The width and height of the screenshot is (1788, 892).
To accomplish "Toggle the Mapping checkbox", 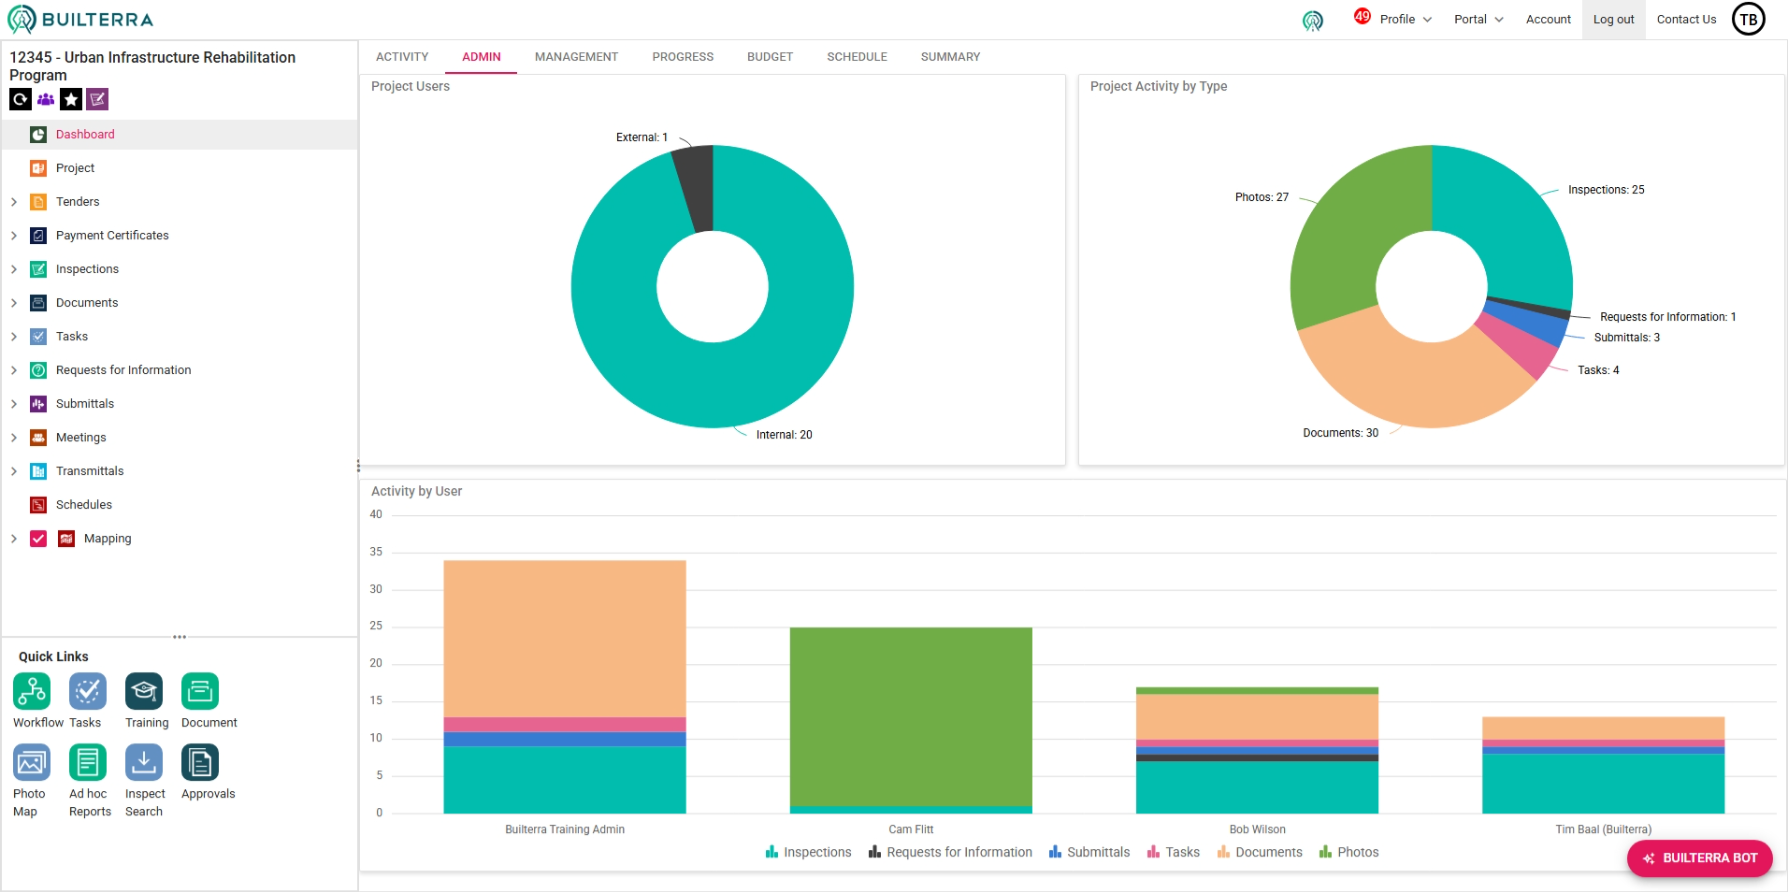I will (38, 538).
